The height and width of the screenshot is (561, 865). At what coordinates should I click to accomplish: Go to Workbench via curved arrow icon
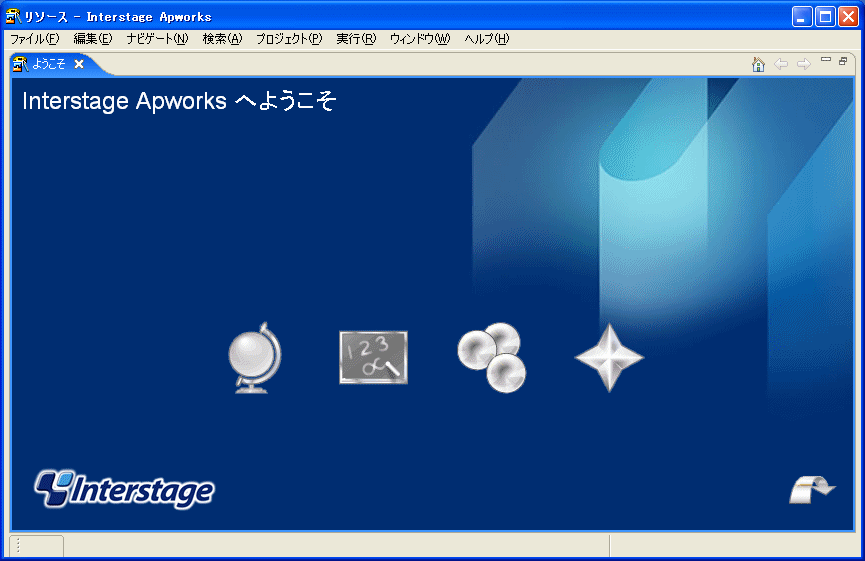coord(812,489)
